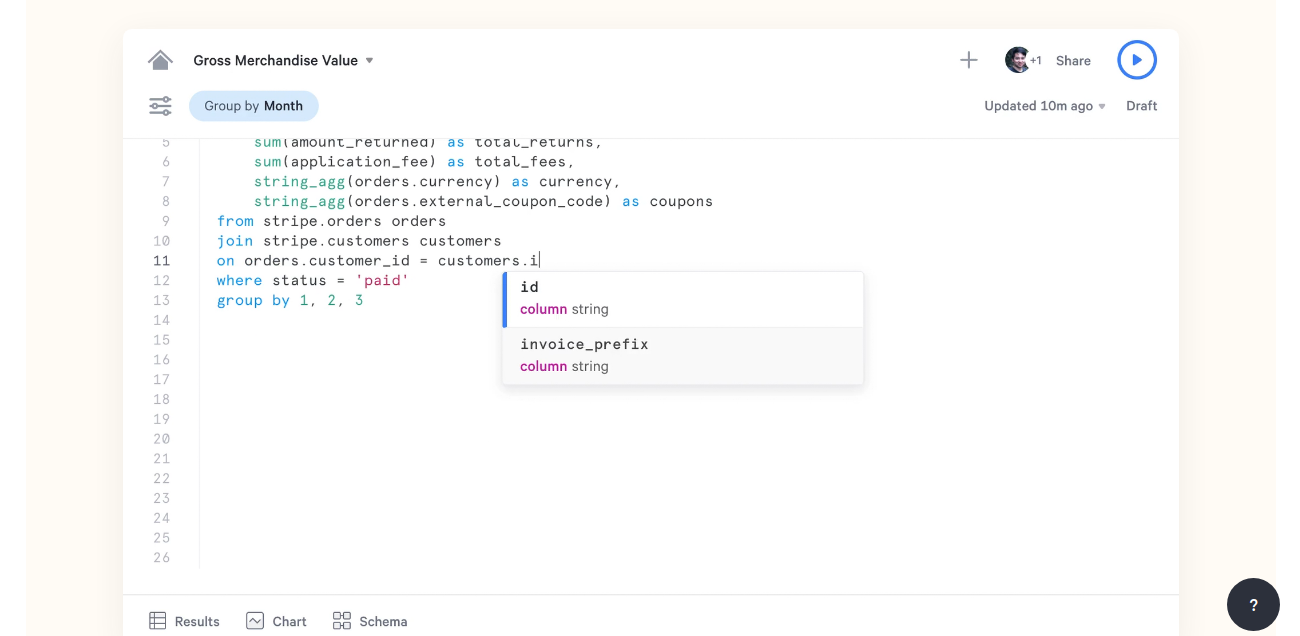
Task: Open the help question mark button
Action: click(1253, 604)
